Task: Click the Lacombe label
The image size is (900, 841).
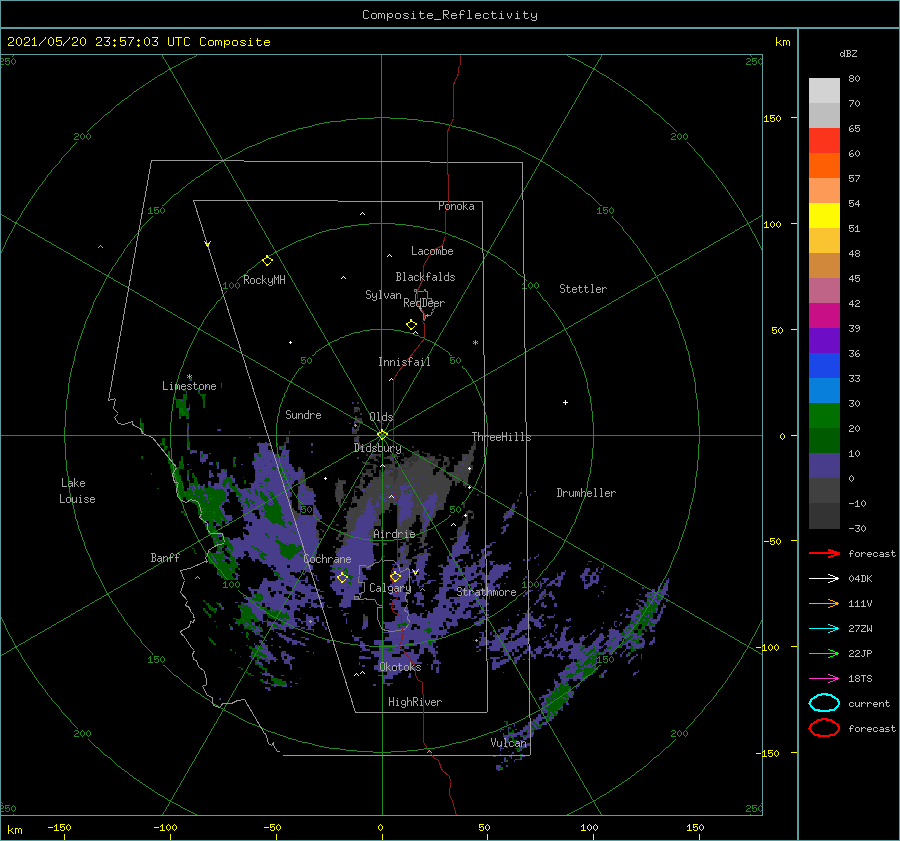Action: (x=432, y=251)
